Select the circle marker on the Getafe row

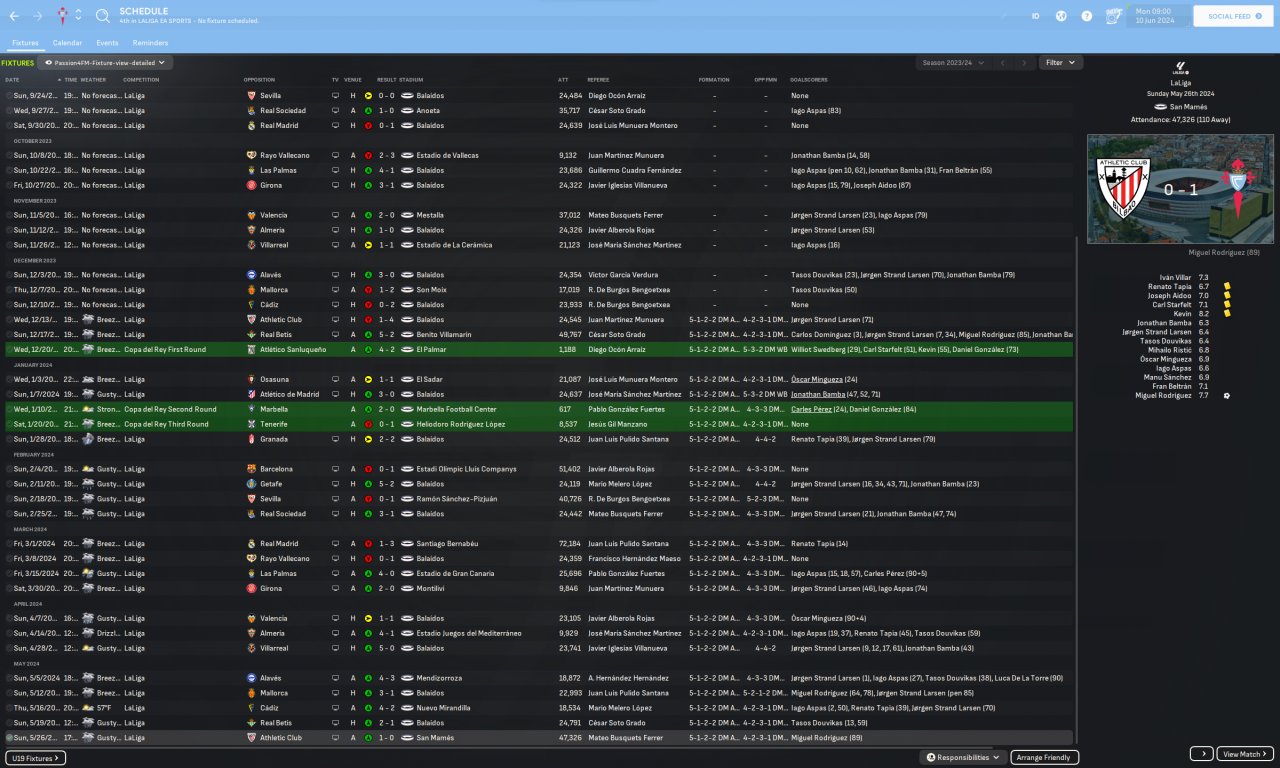click(x=10, y=484)
